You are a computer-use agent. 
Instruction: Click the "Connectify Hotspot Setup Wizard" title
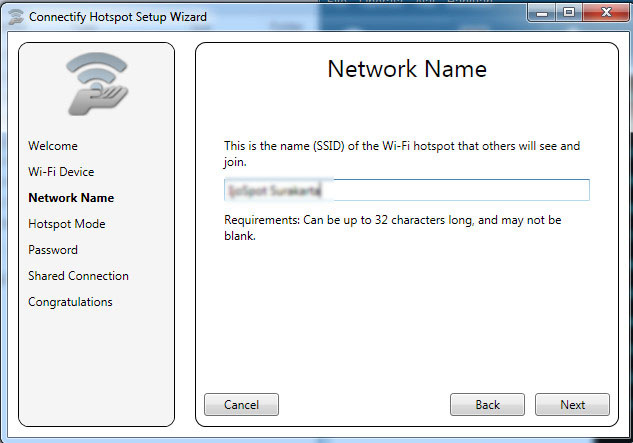[x=118, y=17]
